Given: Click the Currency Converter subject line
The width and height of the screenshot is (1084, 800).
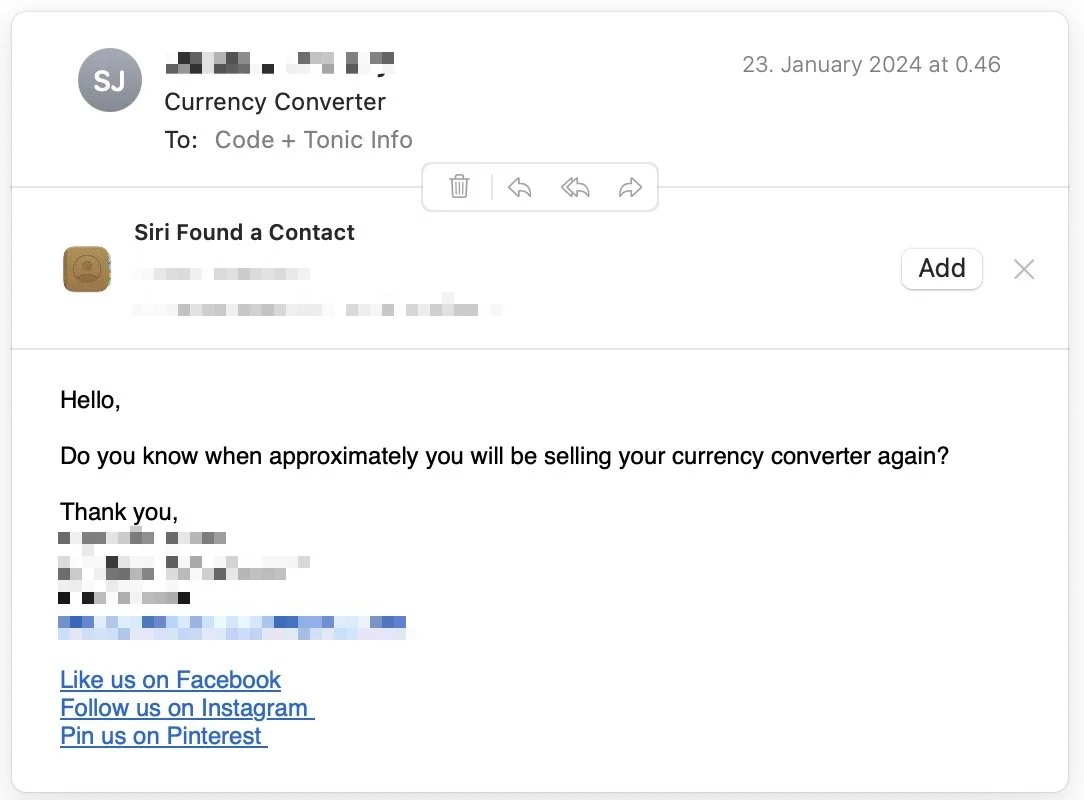Looking at the screenshot, I should pos(275,102).
